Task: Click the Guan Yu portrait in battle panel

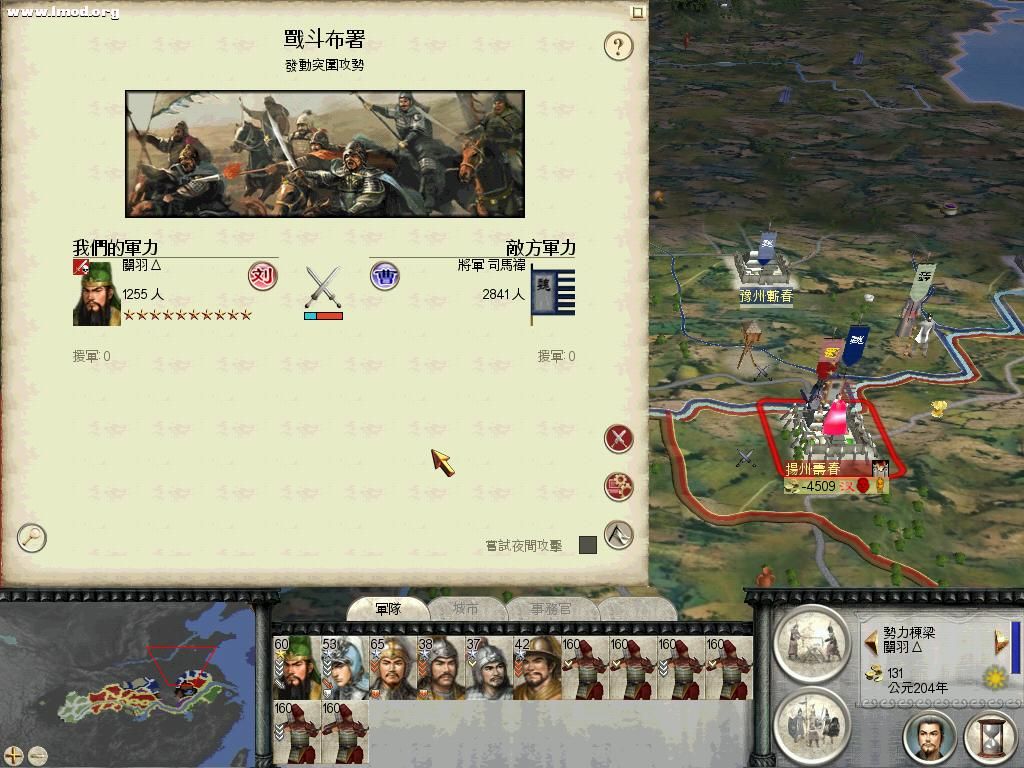Action: (x=97, y=293)
